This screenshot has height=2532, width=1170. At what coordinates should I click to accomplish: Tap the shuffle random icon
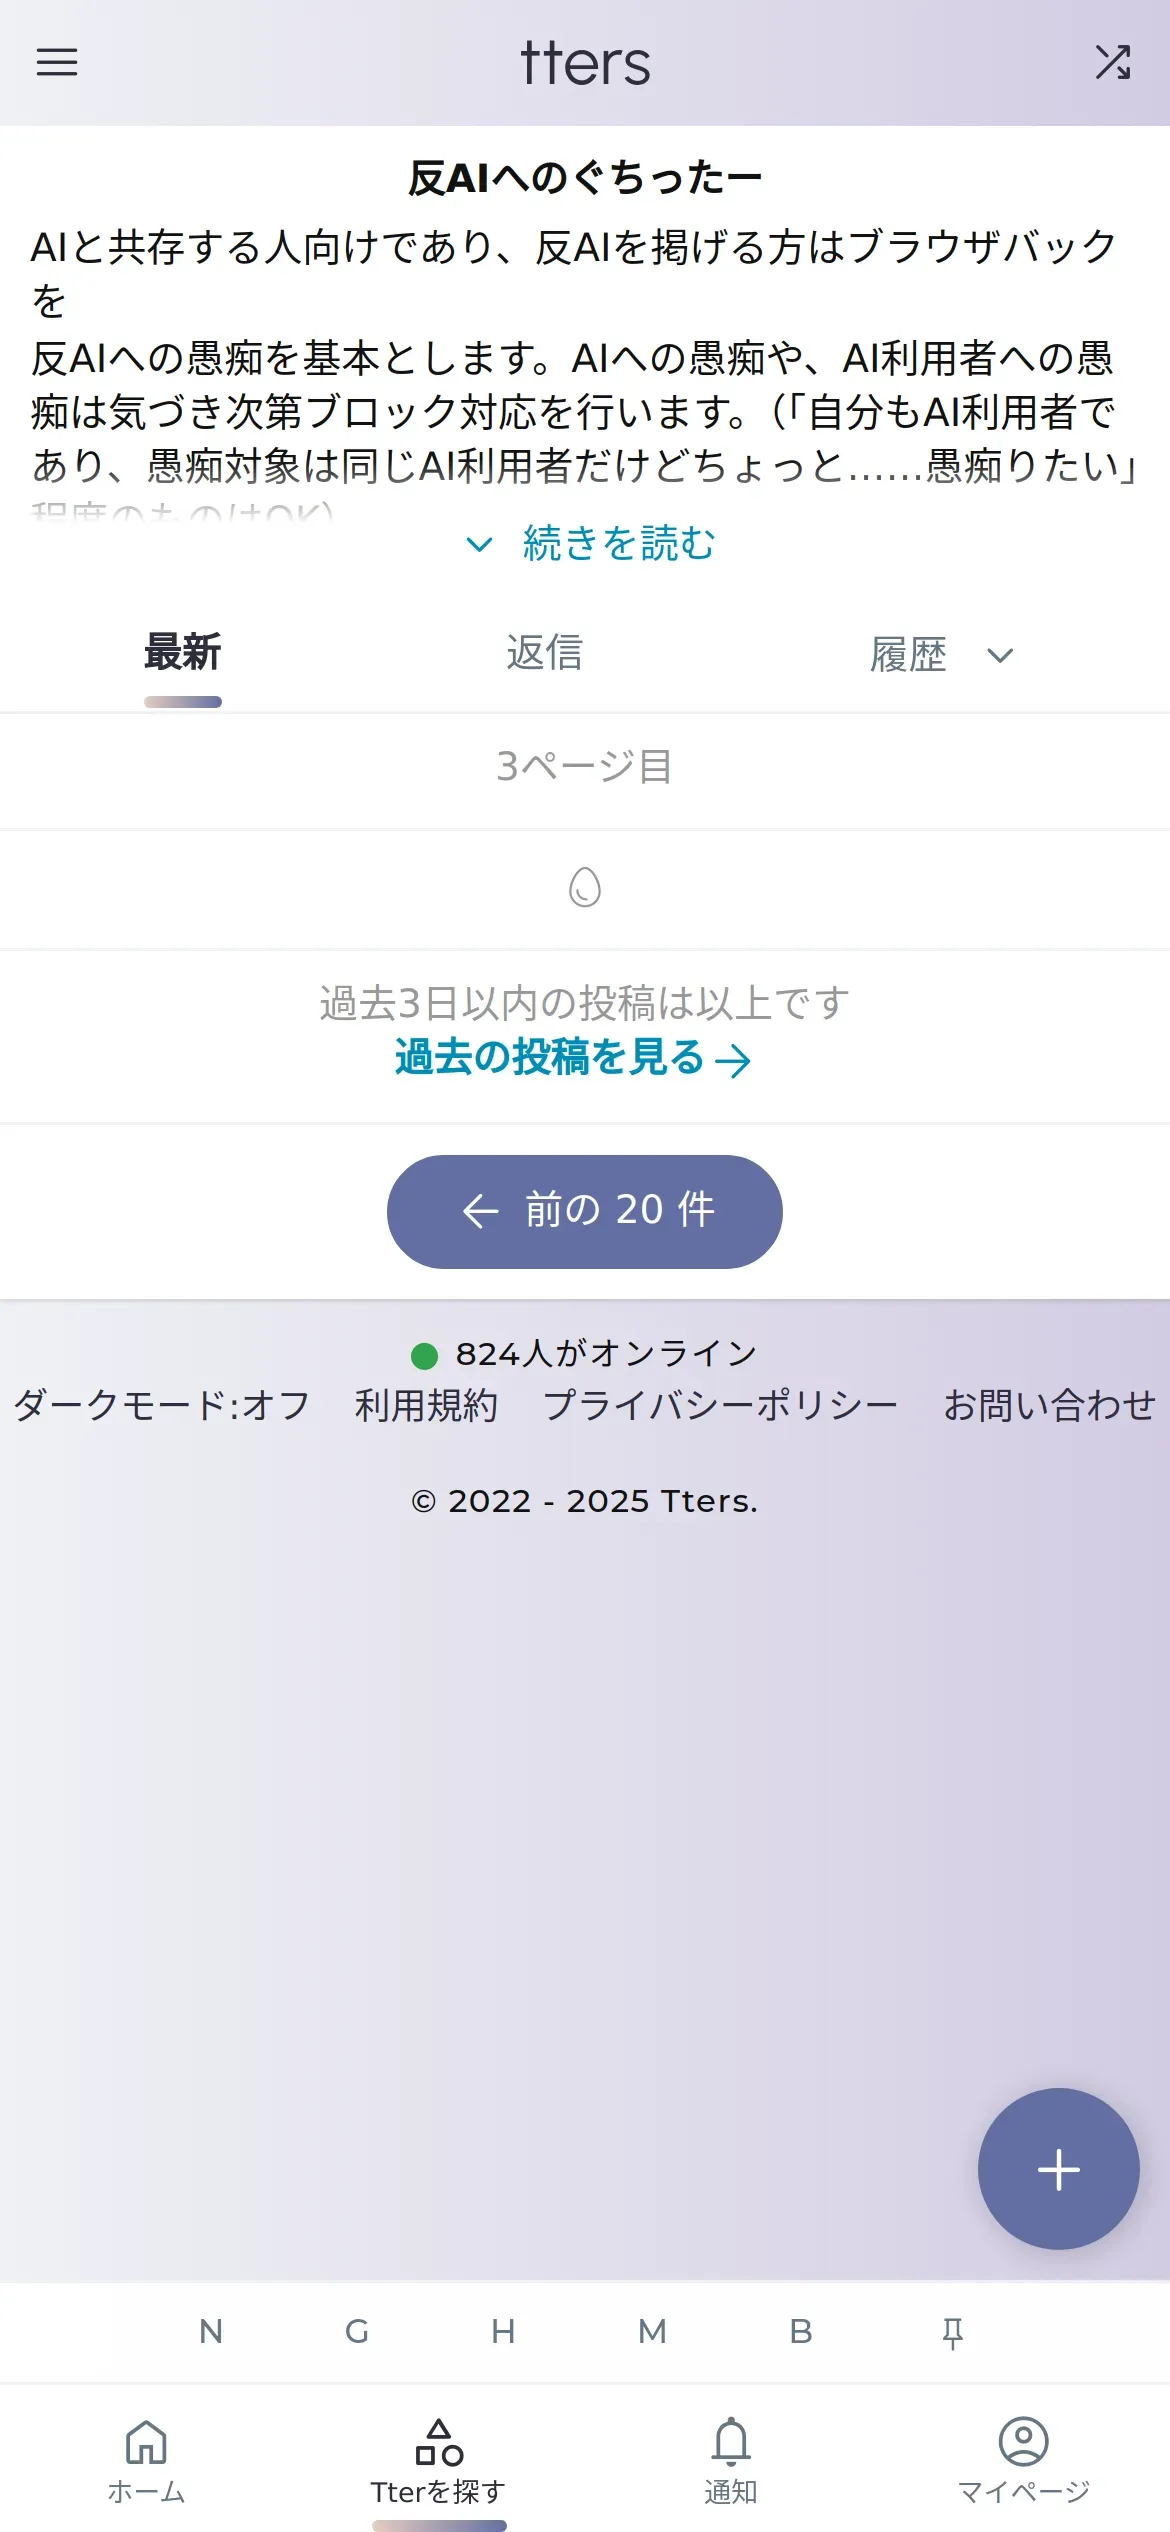coord(1112,62)
